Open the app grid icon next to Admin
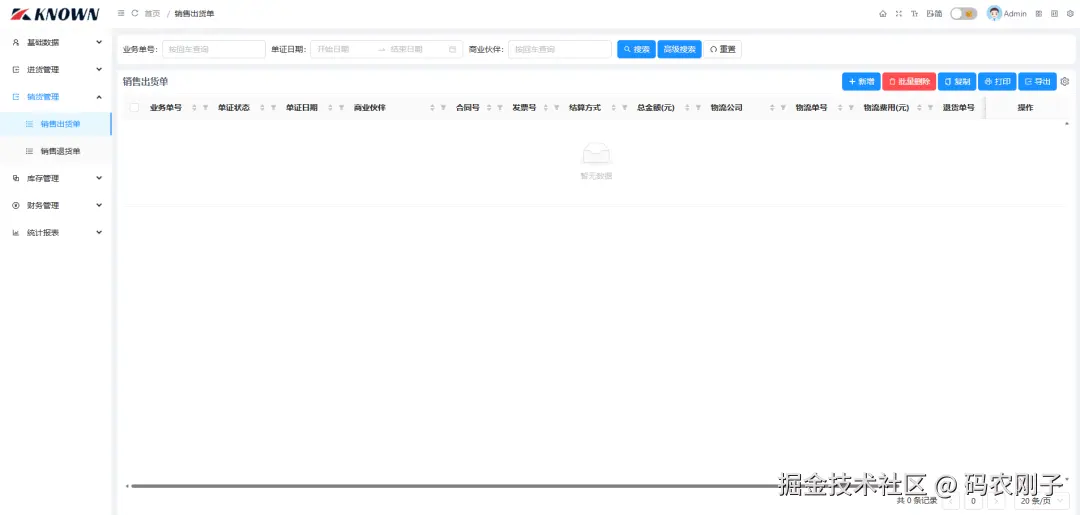Screen dimensions: 1080x515 point(1039,14)
